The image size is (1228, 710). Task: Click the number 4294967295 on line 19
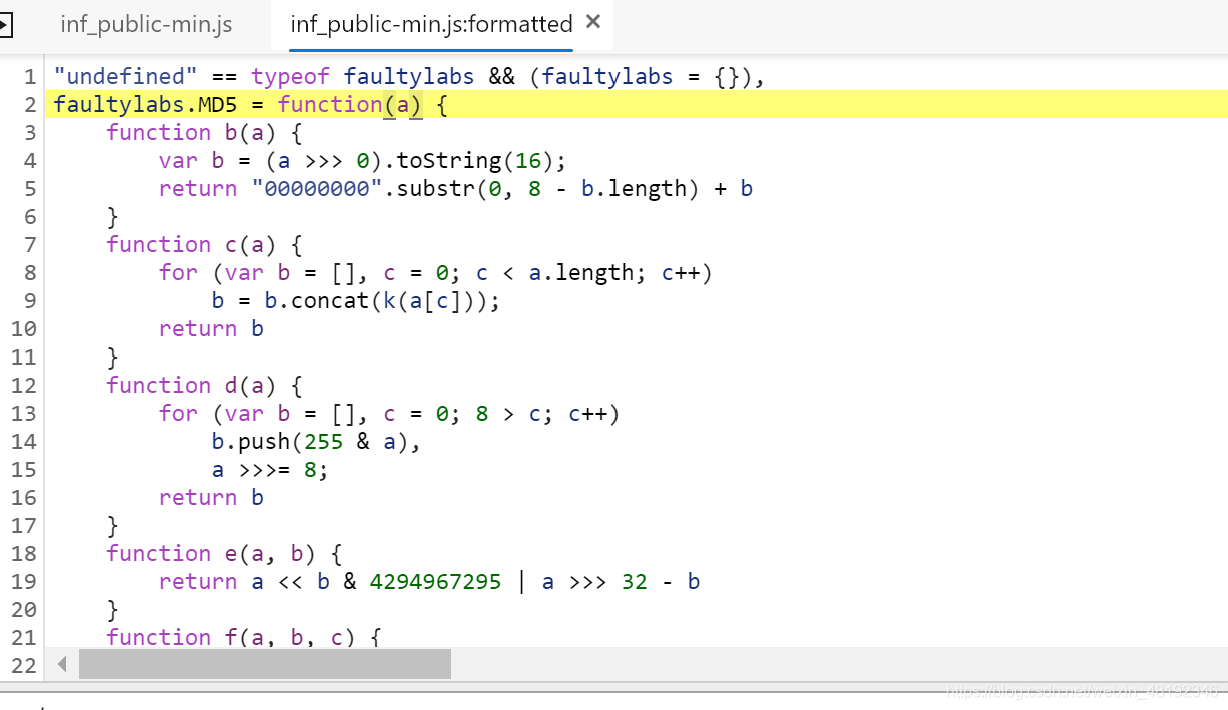(435, 581)
